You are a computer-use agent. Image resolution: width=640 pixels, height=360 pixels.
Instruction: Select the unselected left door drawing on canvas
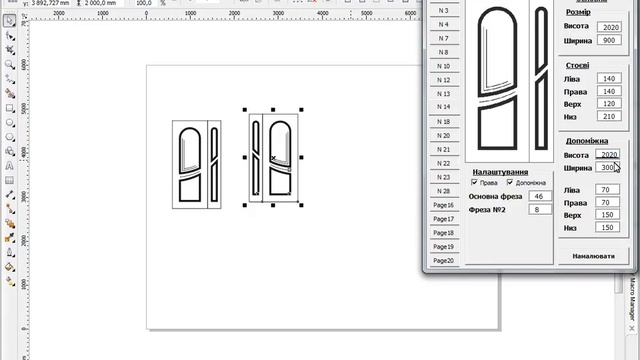(x=197, y=164)
